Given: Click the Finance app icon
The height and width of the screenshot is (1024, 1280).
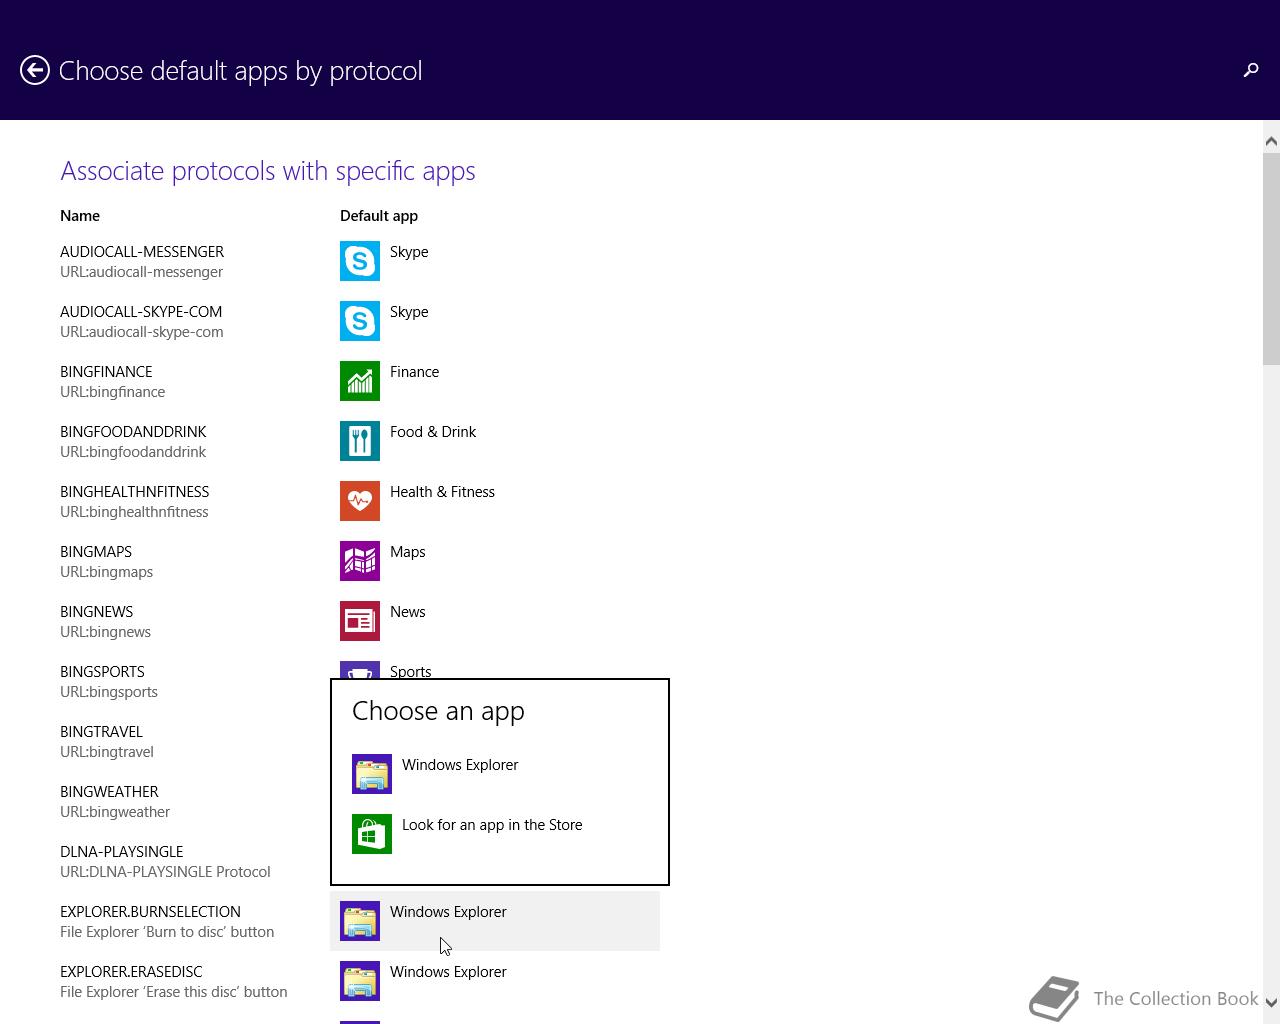Looking at the screenshot, I should click(360, 381).
